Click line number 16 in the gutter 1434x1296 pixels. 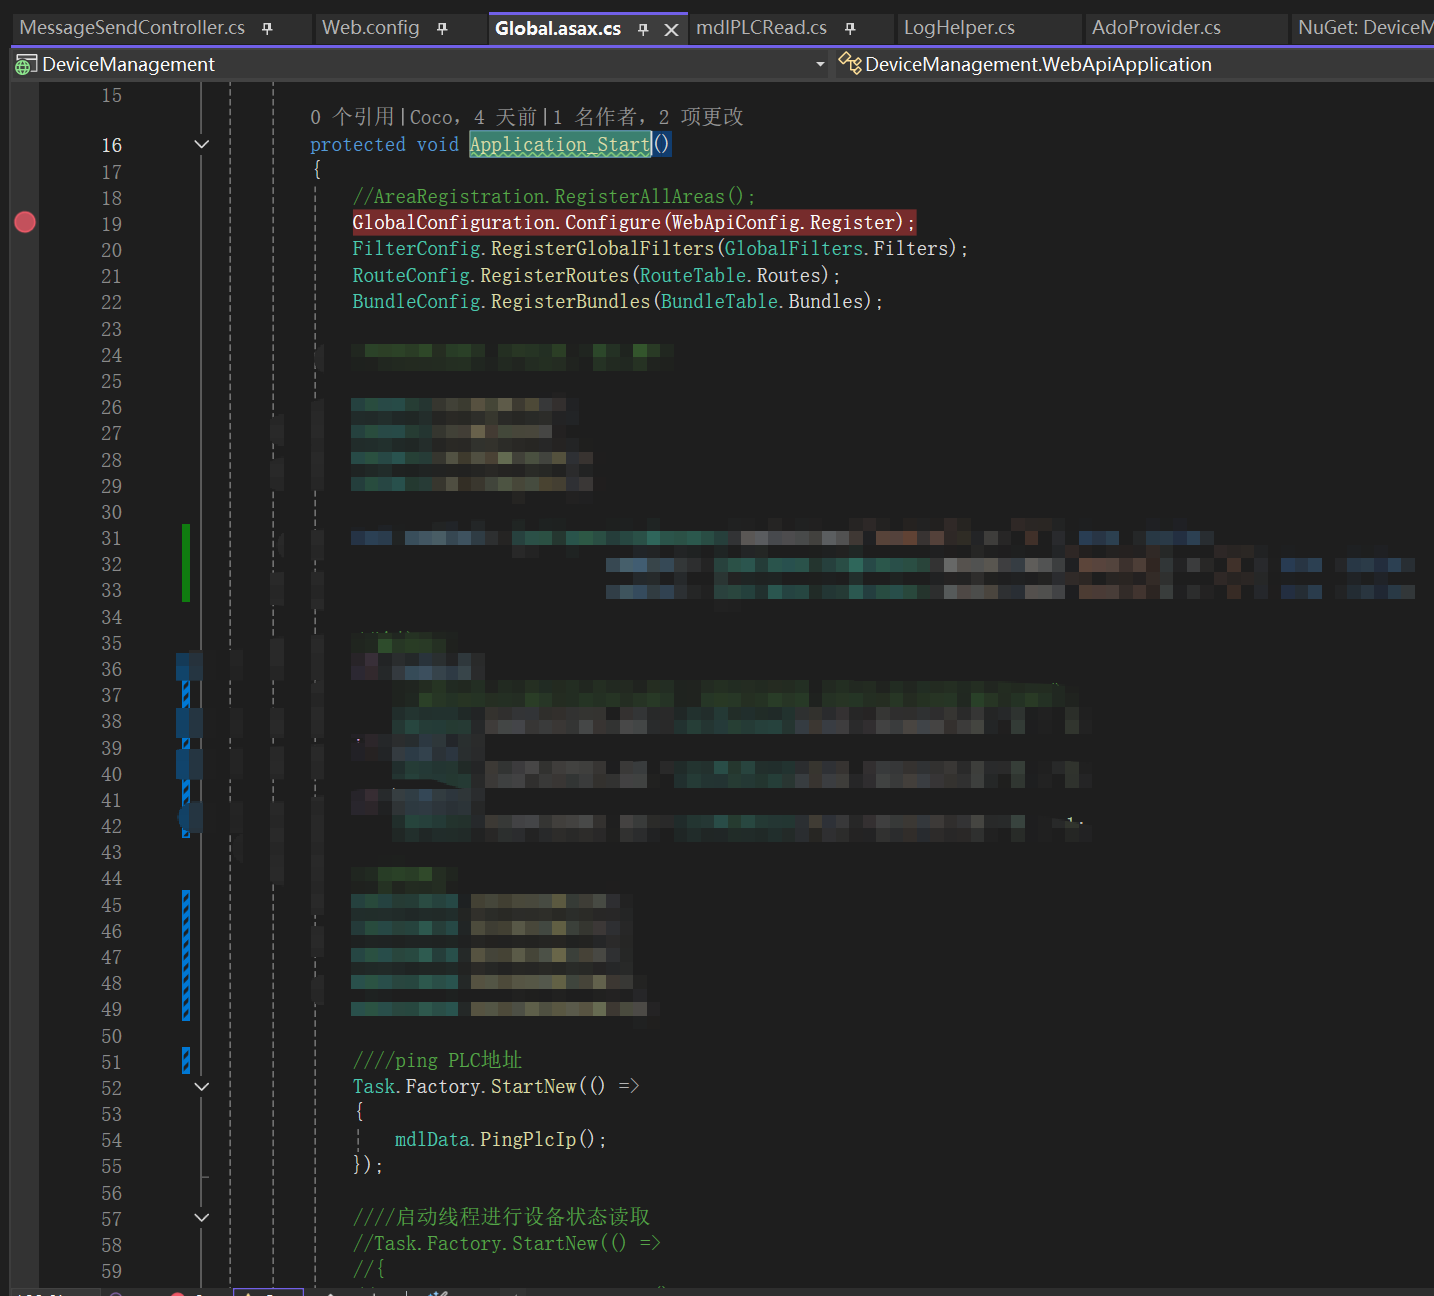(111, 146)
